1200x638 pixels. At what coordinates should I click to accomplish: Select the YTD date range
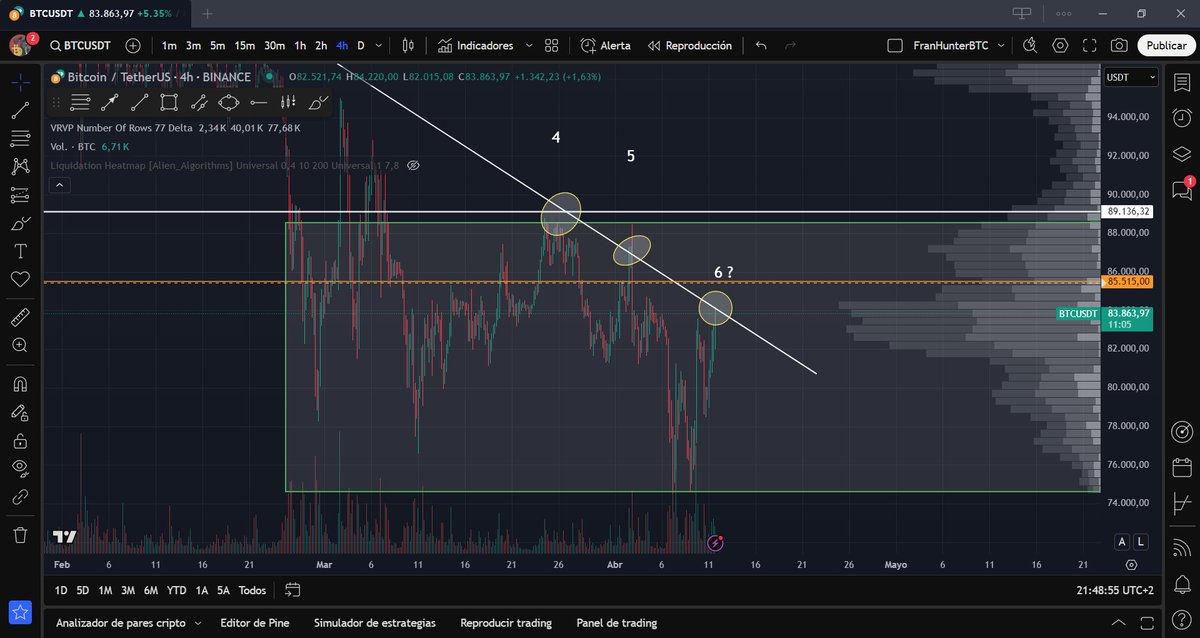pos(177,590)
